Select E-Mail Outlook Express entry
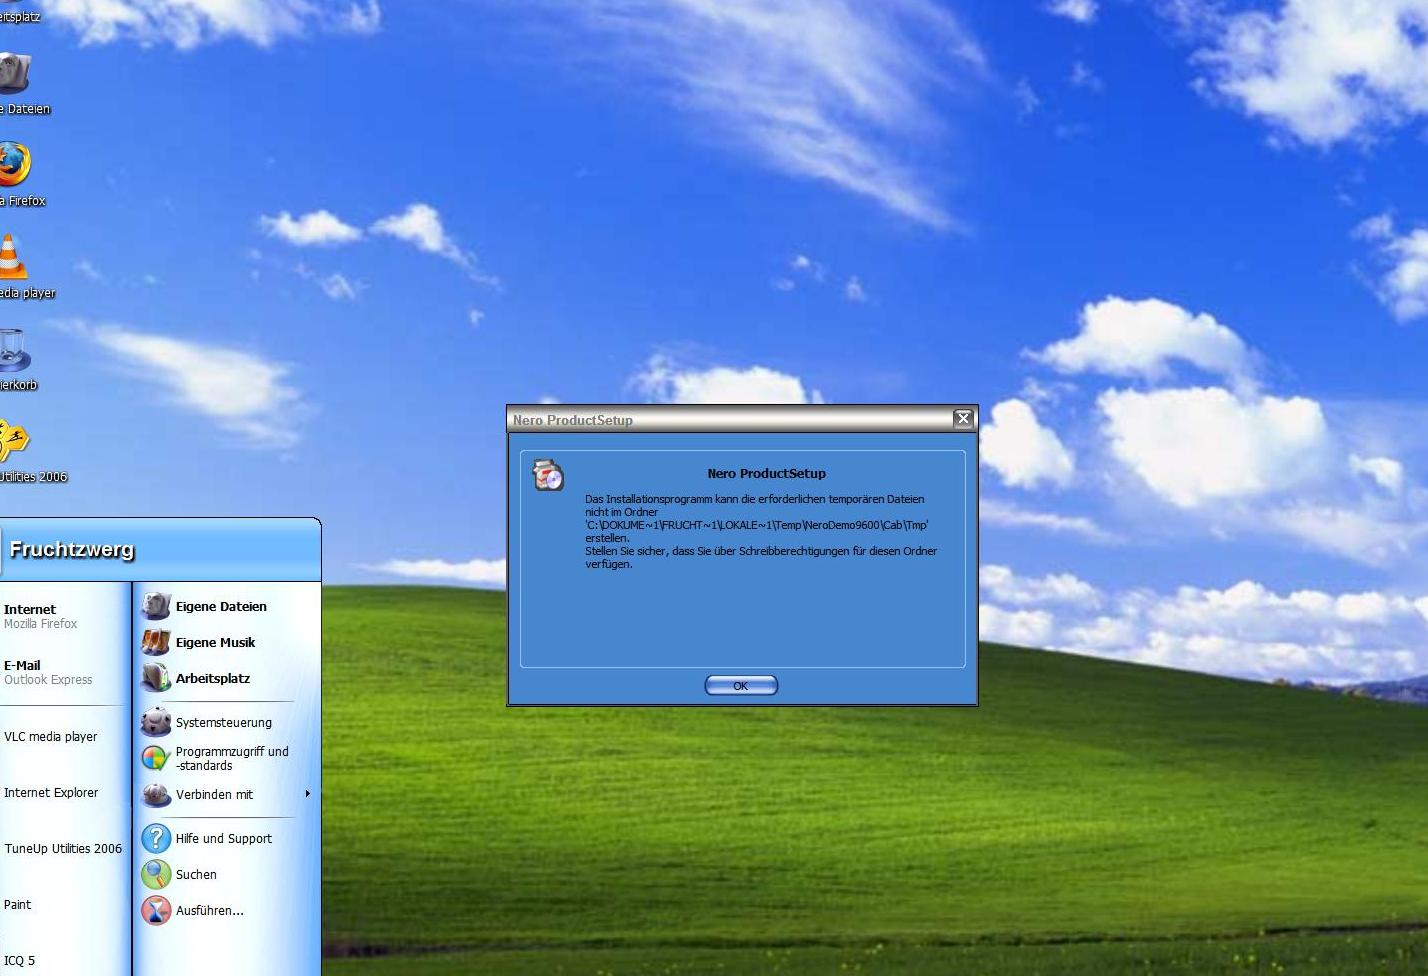Image resolution: width=1428 pixels, height=976 pixels. point(64,672)
